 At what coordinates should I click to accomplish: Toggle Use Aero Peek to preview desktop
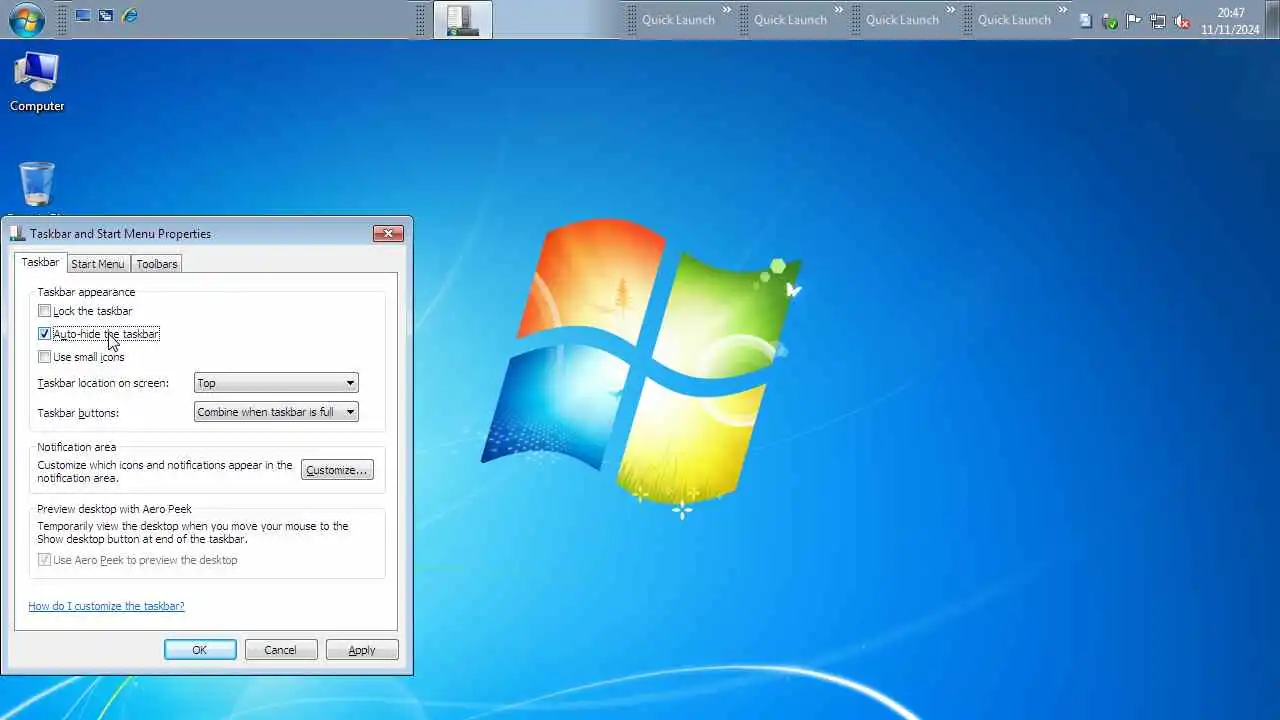[x=44, y=560]
